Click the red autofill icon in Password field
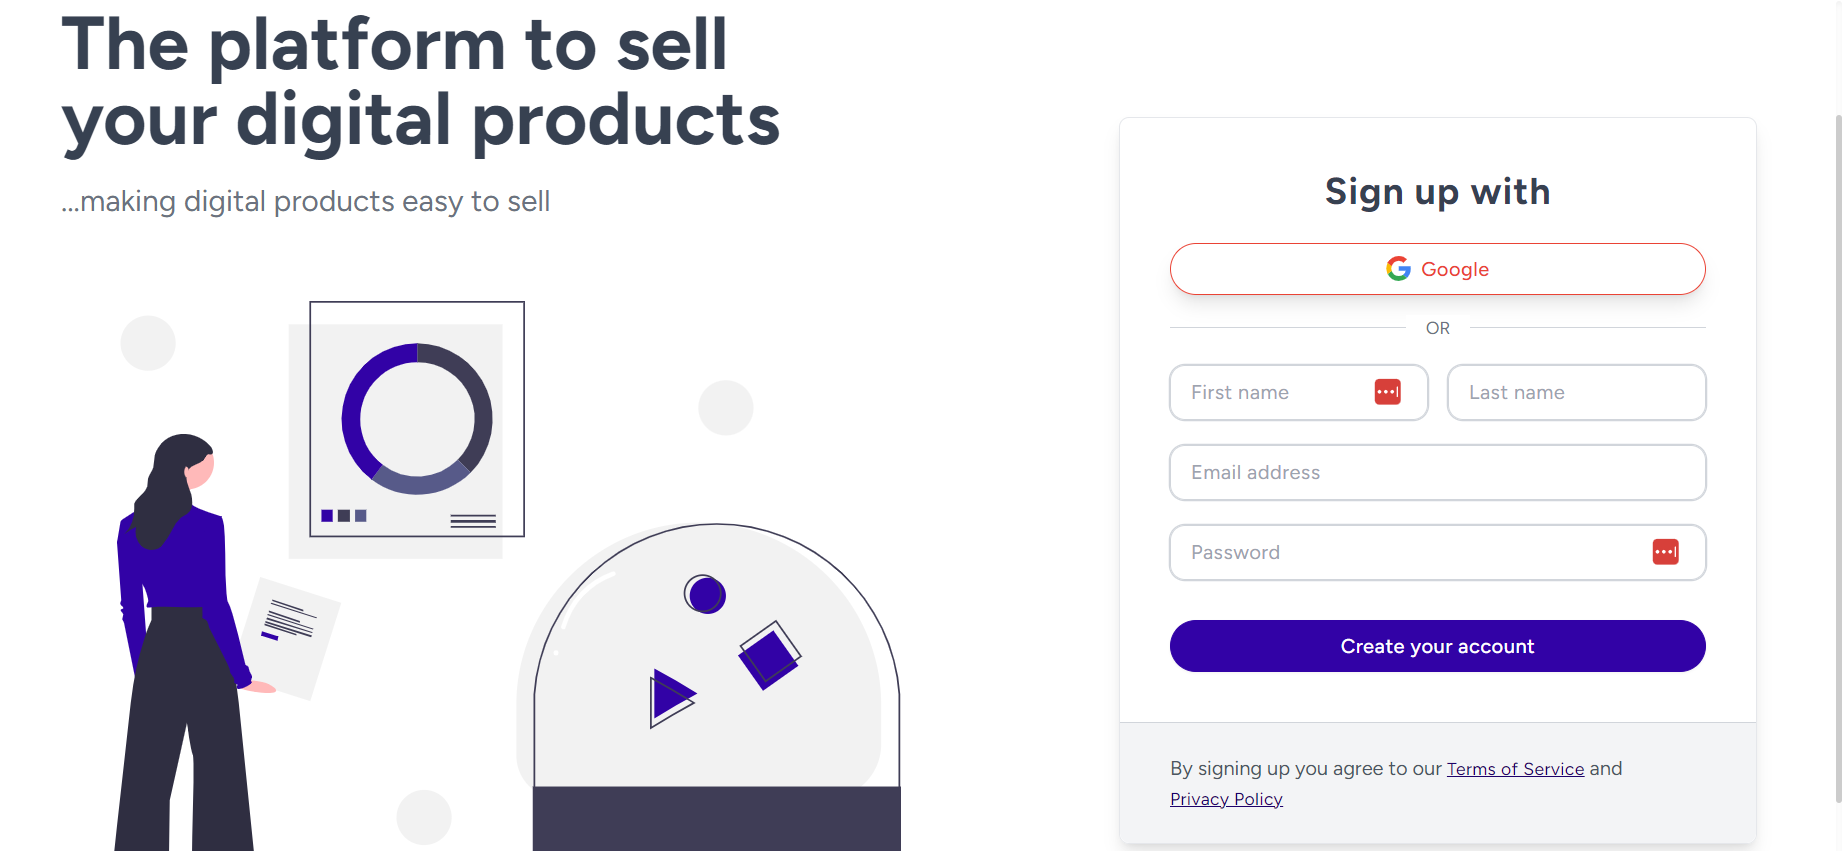 point(1665,552)
